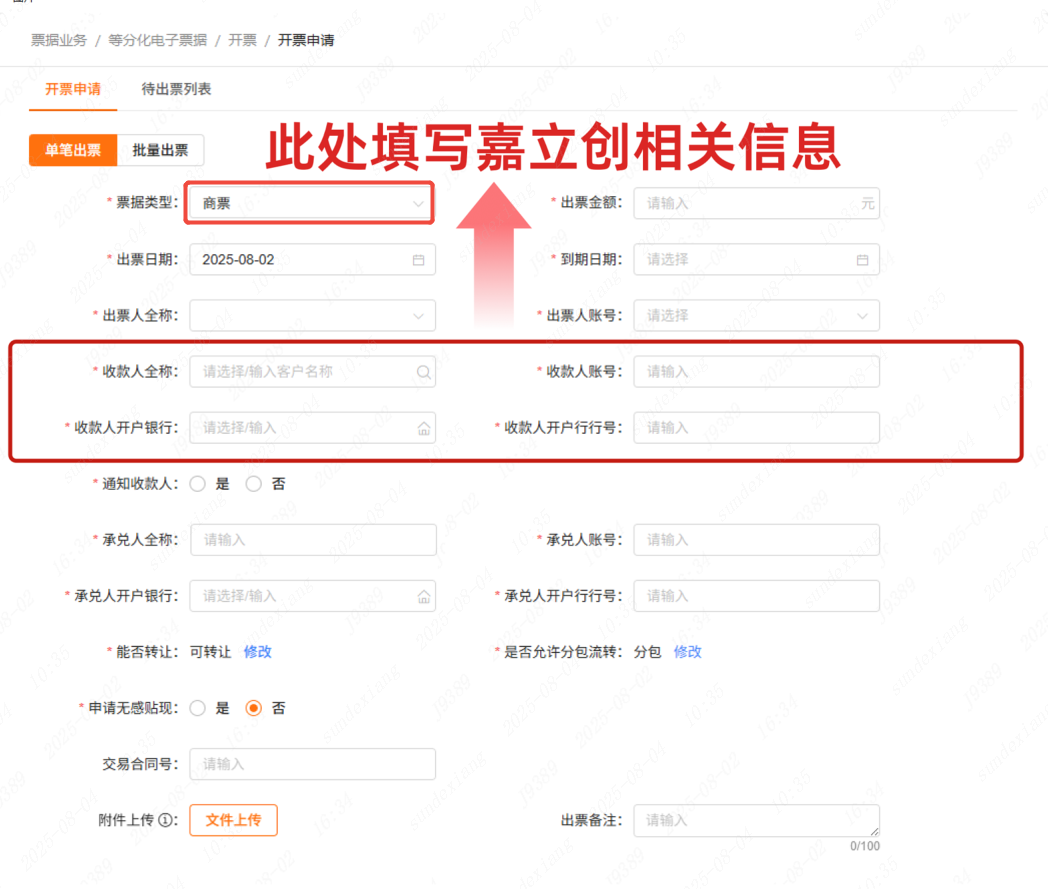Switch to 待出票列表 tab
Image resolution: width=1048 pixels, height=889 pixels.
tap(176, 89)
